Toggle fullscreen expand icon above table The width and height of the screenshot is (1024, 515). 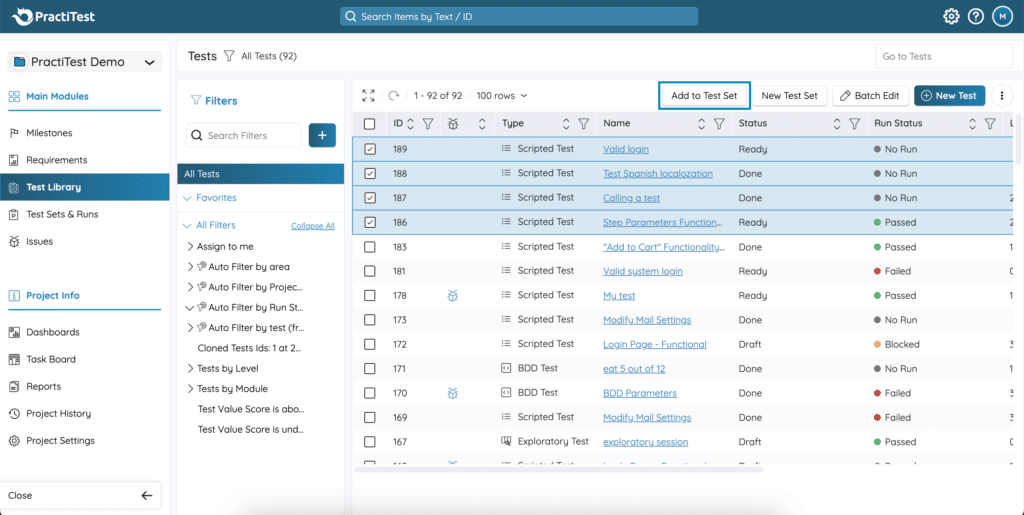coord(369,96)
